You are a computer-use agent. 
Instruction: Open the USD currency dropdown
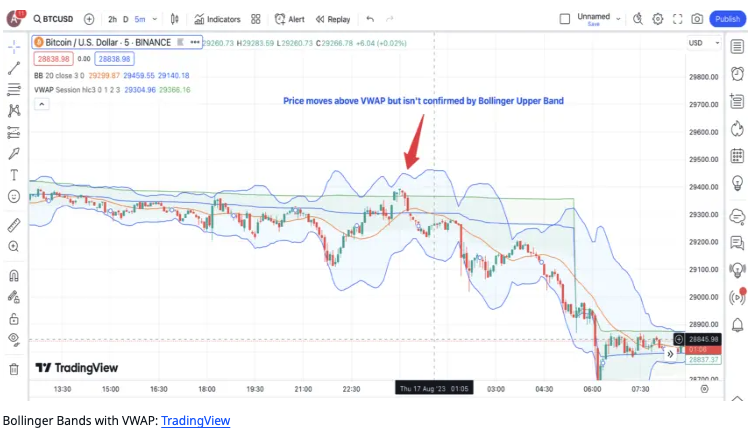coord(704,43)
